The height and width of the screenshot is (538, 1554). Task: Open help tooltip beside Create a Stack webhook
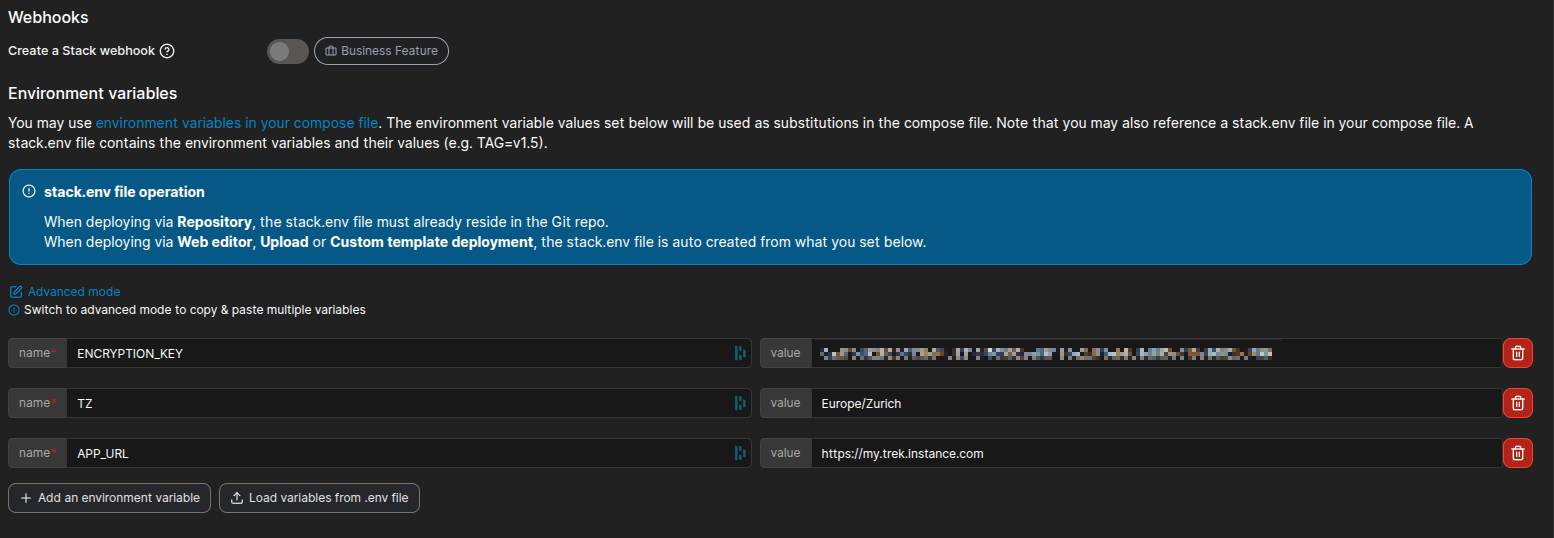167,51
